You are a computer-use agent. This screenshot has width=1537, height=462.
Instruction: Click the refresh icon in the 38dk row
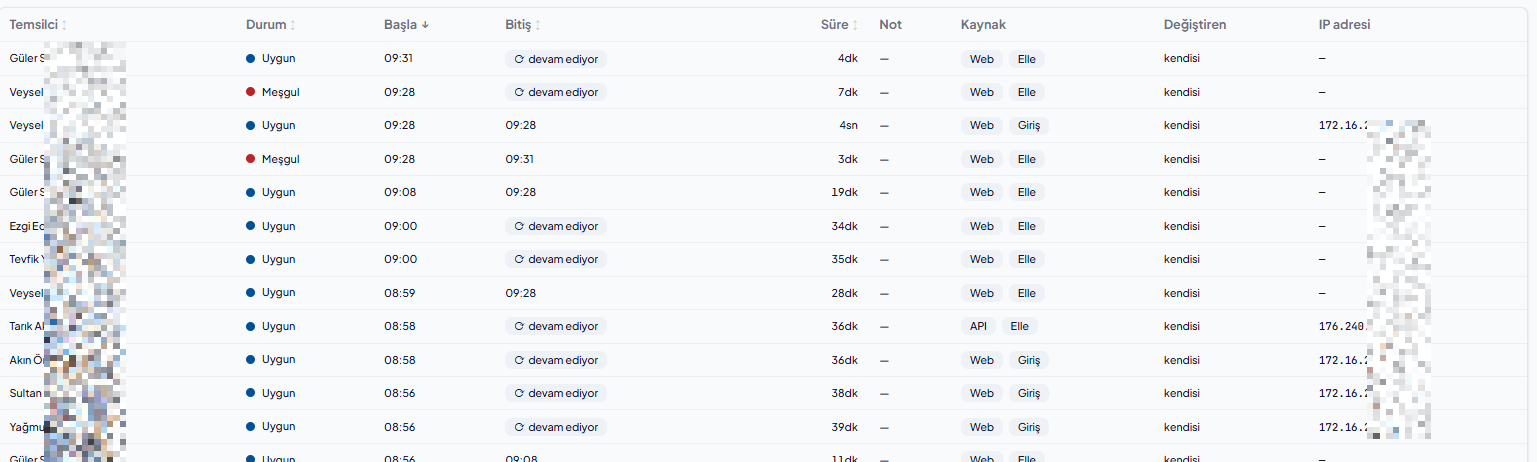(x=519, y=394)
